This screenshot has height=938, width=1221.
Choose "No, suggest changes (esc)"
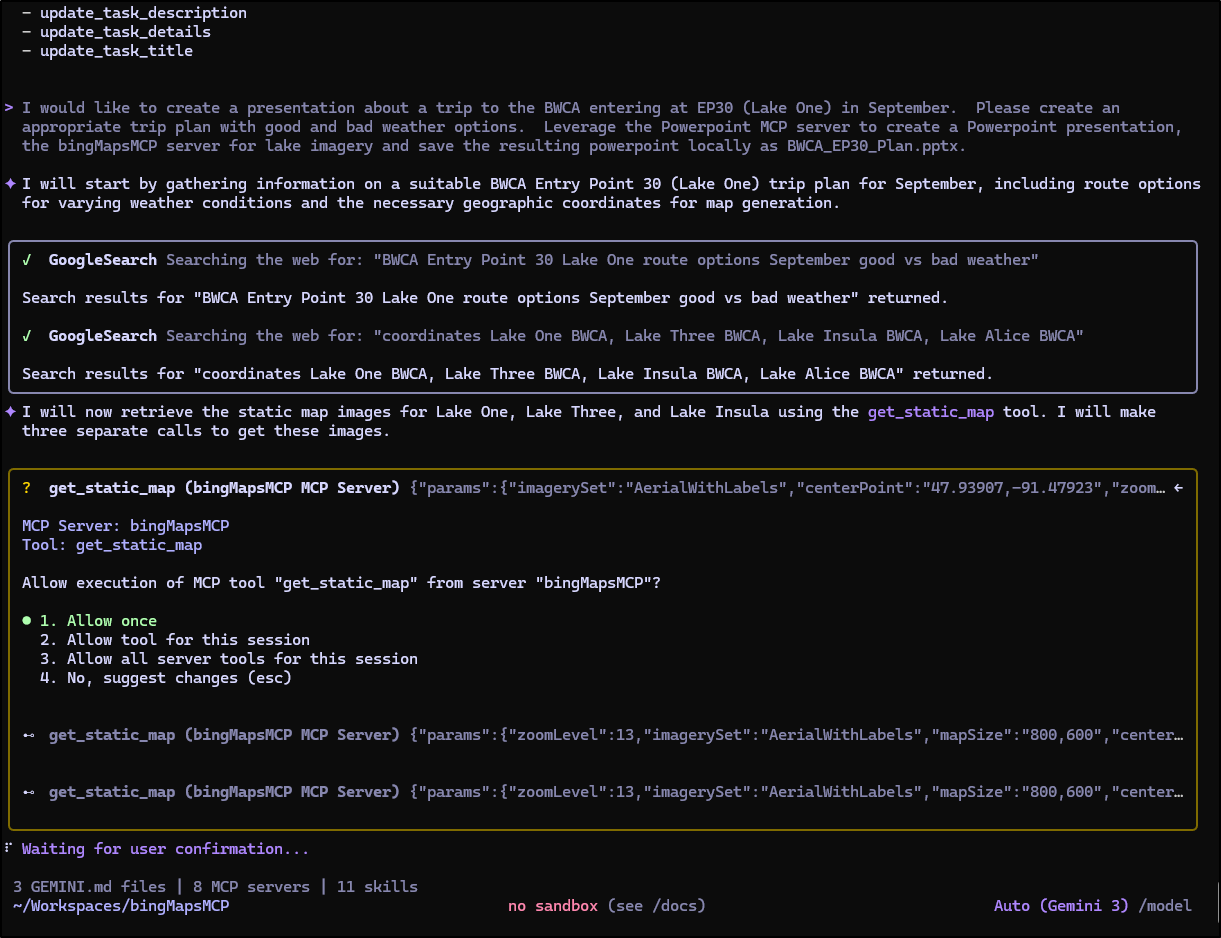pyautogui.click(x=166, y=678)
